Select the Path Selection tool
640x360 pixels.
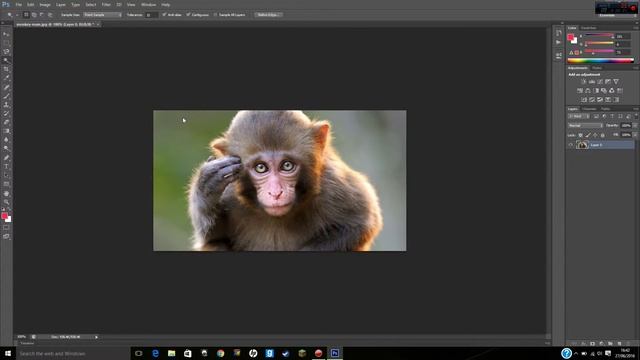(x=6, y=176)
